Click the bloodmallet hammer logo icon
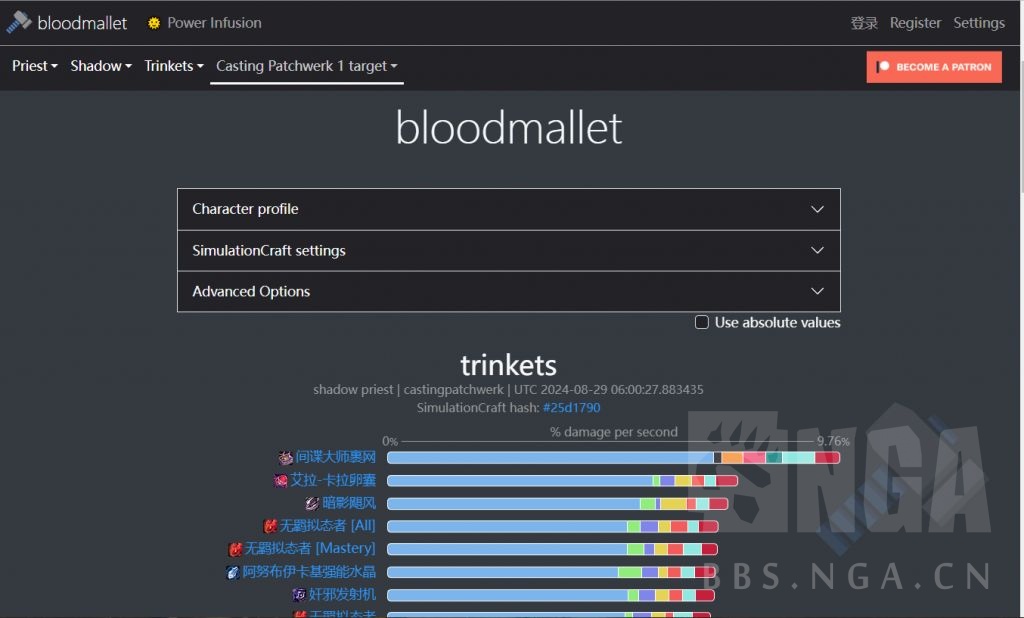 [19, 22]
